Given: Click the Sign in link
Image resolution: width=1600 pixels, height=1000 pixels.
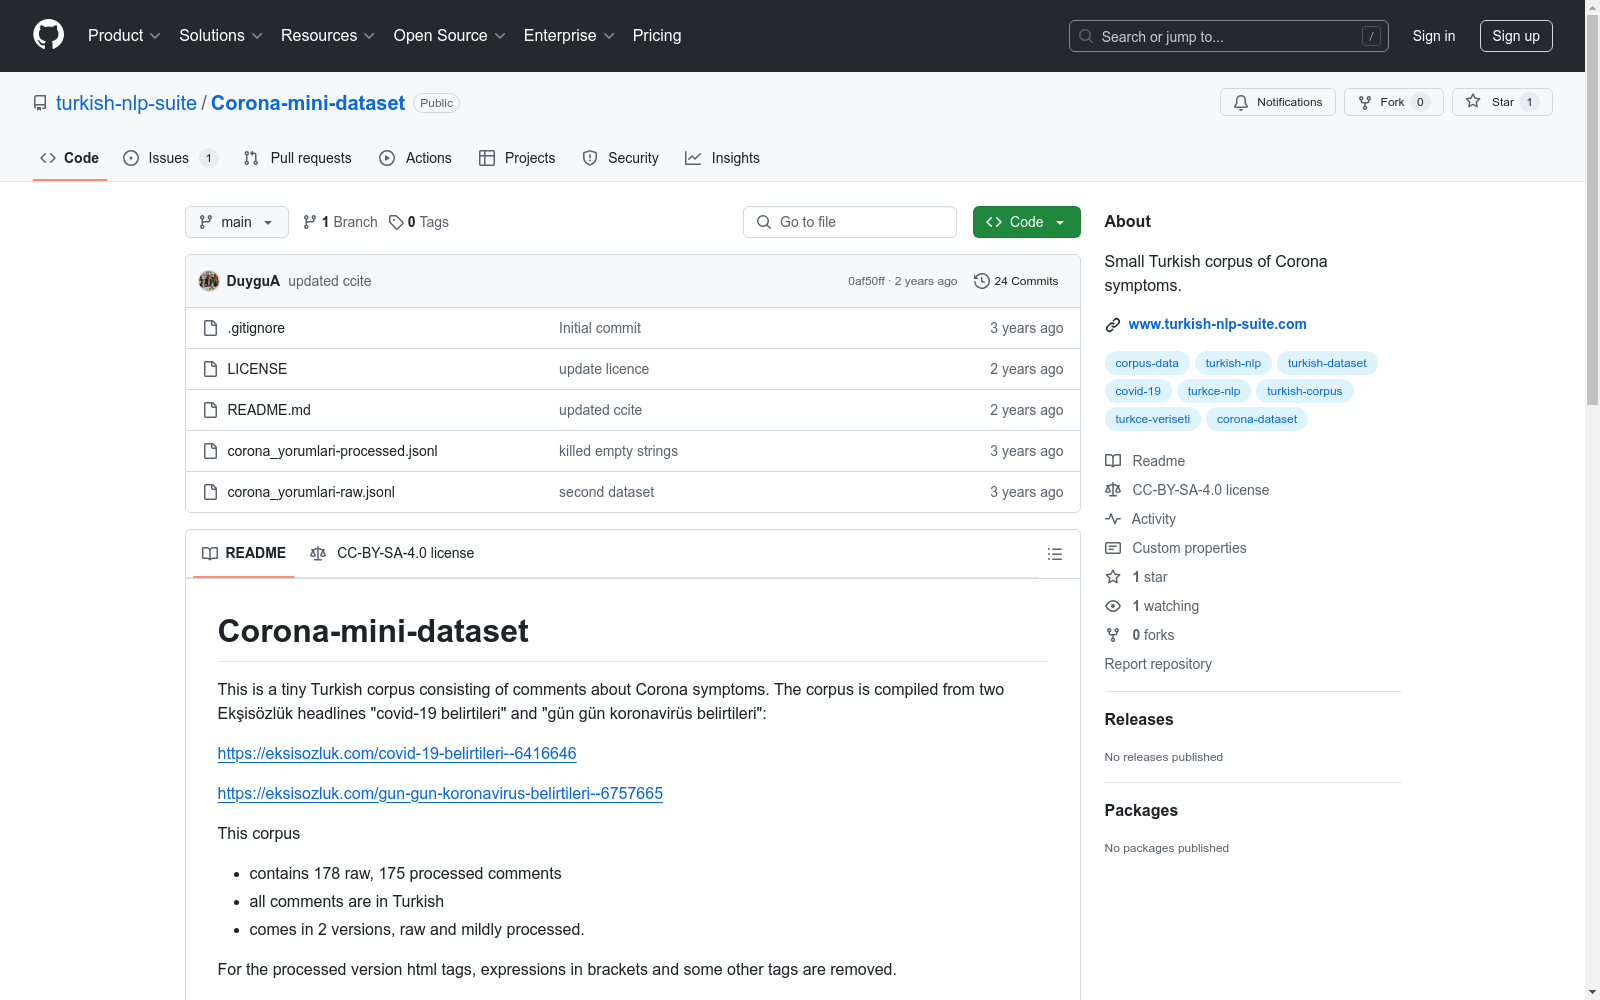Looking at the screenshot, I should [1434, 36].
